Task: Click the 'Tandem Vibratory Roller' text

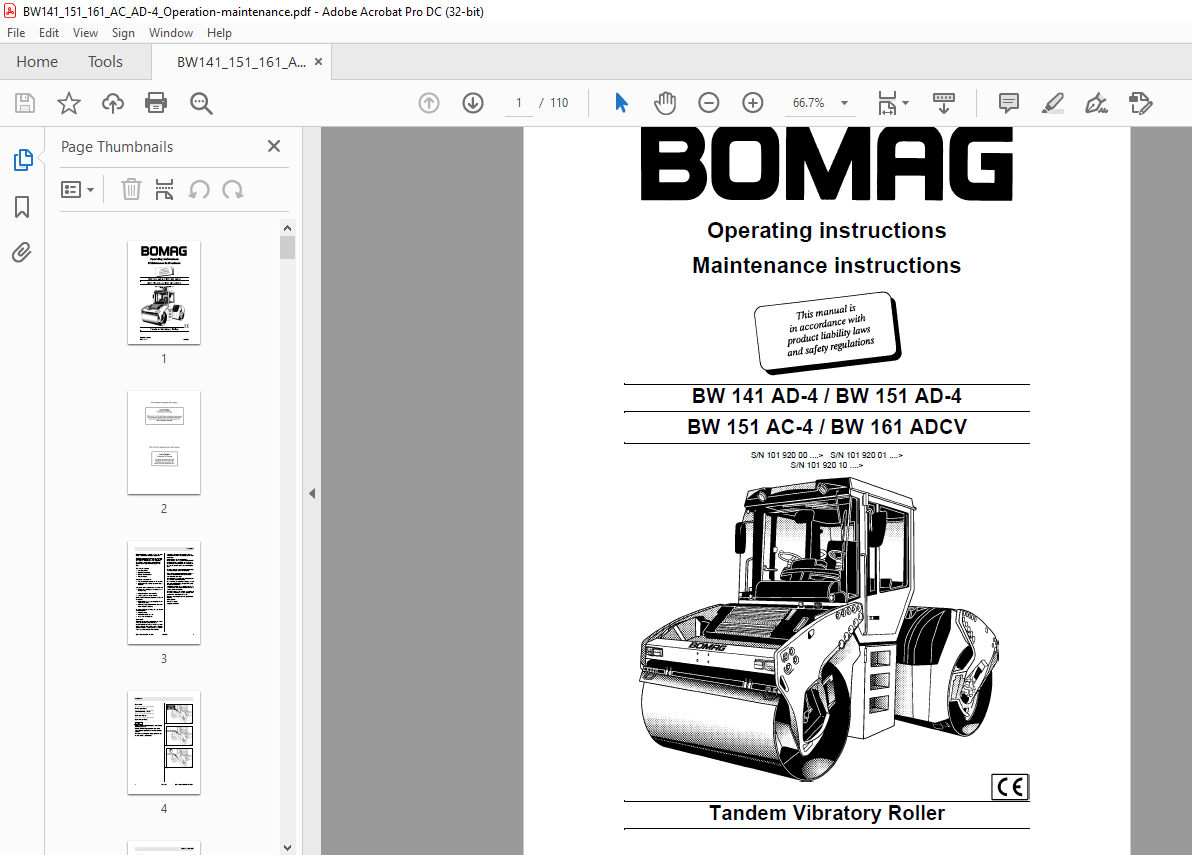Action: tap(827, 813)
